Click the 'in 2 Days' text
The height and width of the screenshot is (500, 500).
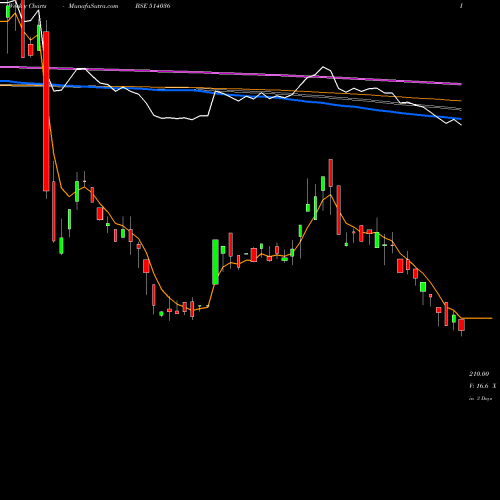click(x=480, y=398)
